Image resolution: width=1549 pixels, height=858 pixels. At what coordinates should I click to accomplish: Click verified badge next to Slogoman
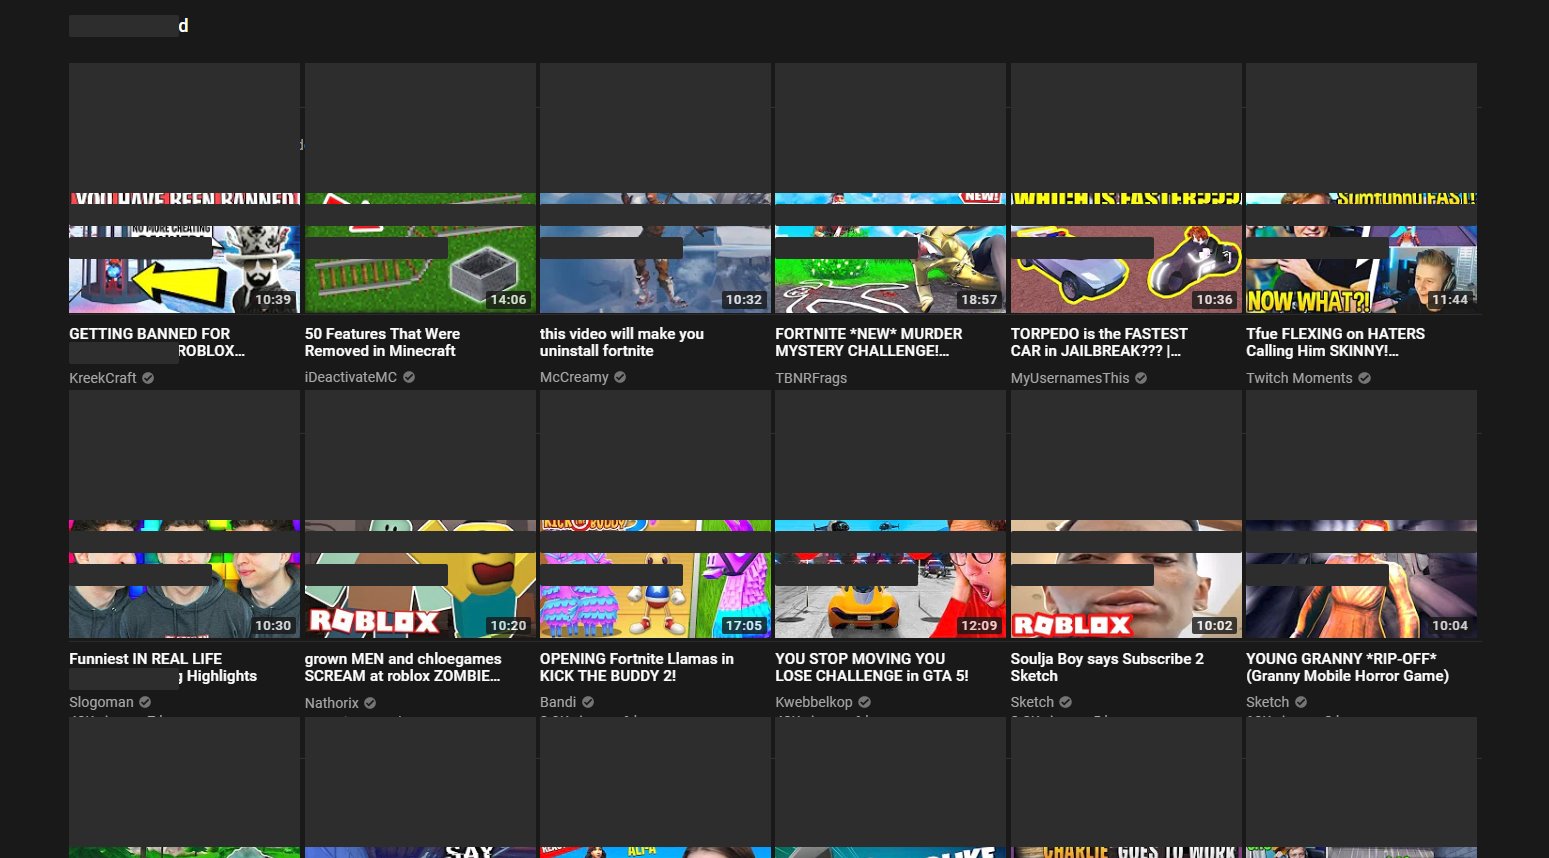[x=145, y=702]
